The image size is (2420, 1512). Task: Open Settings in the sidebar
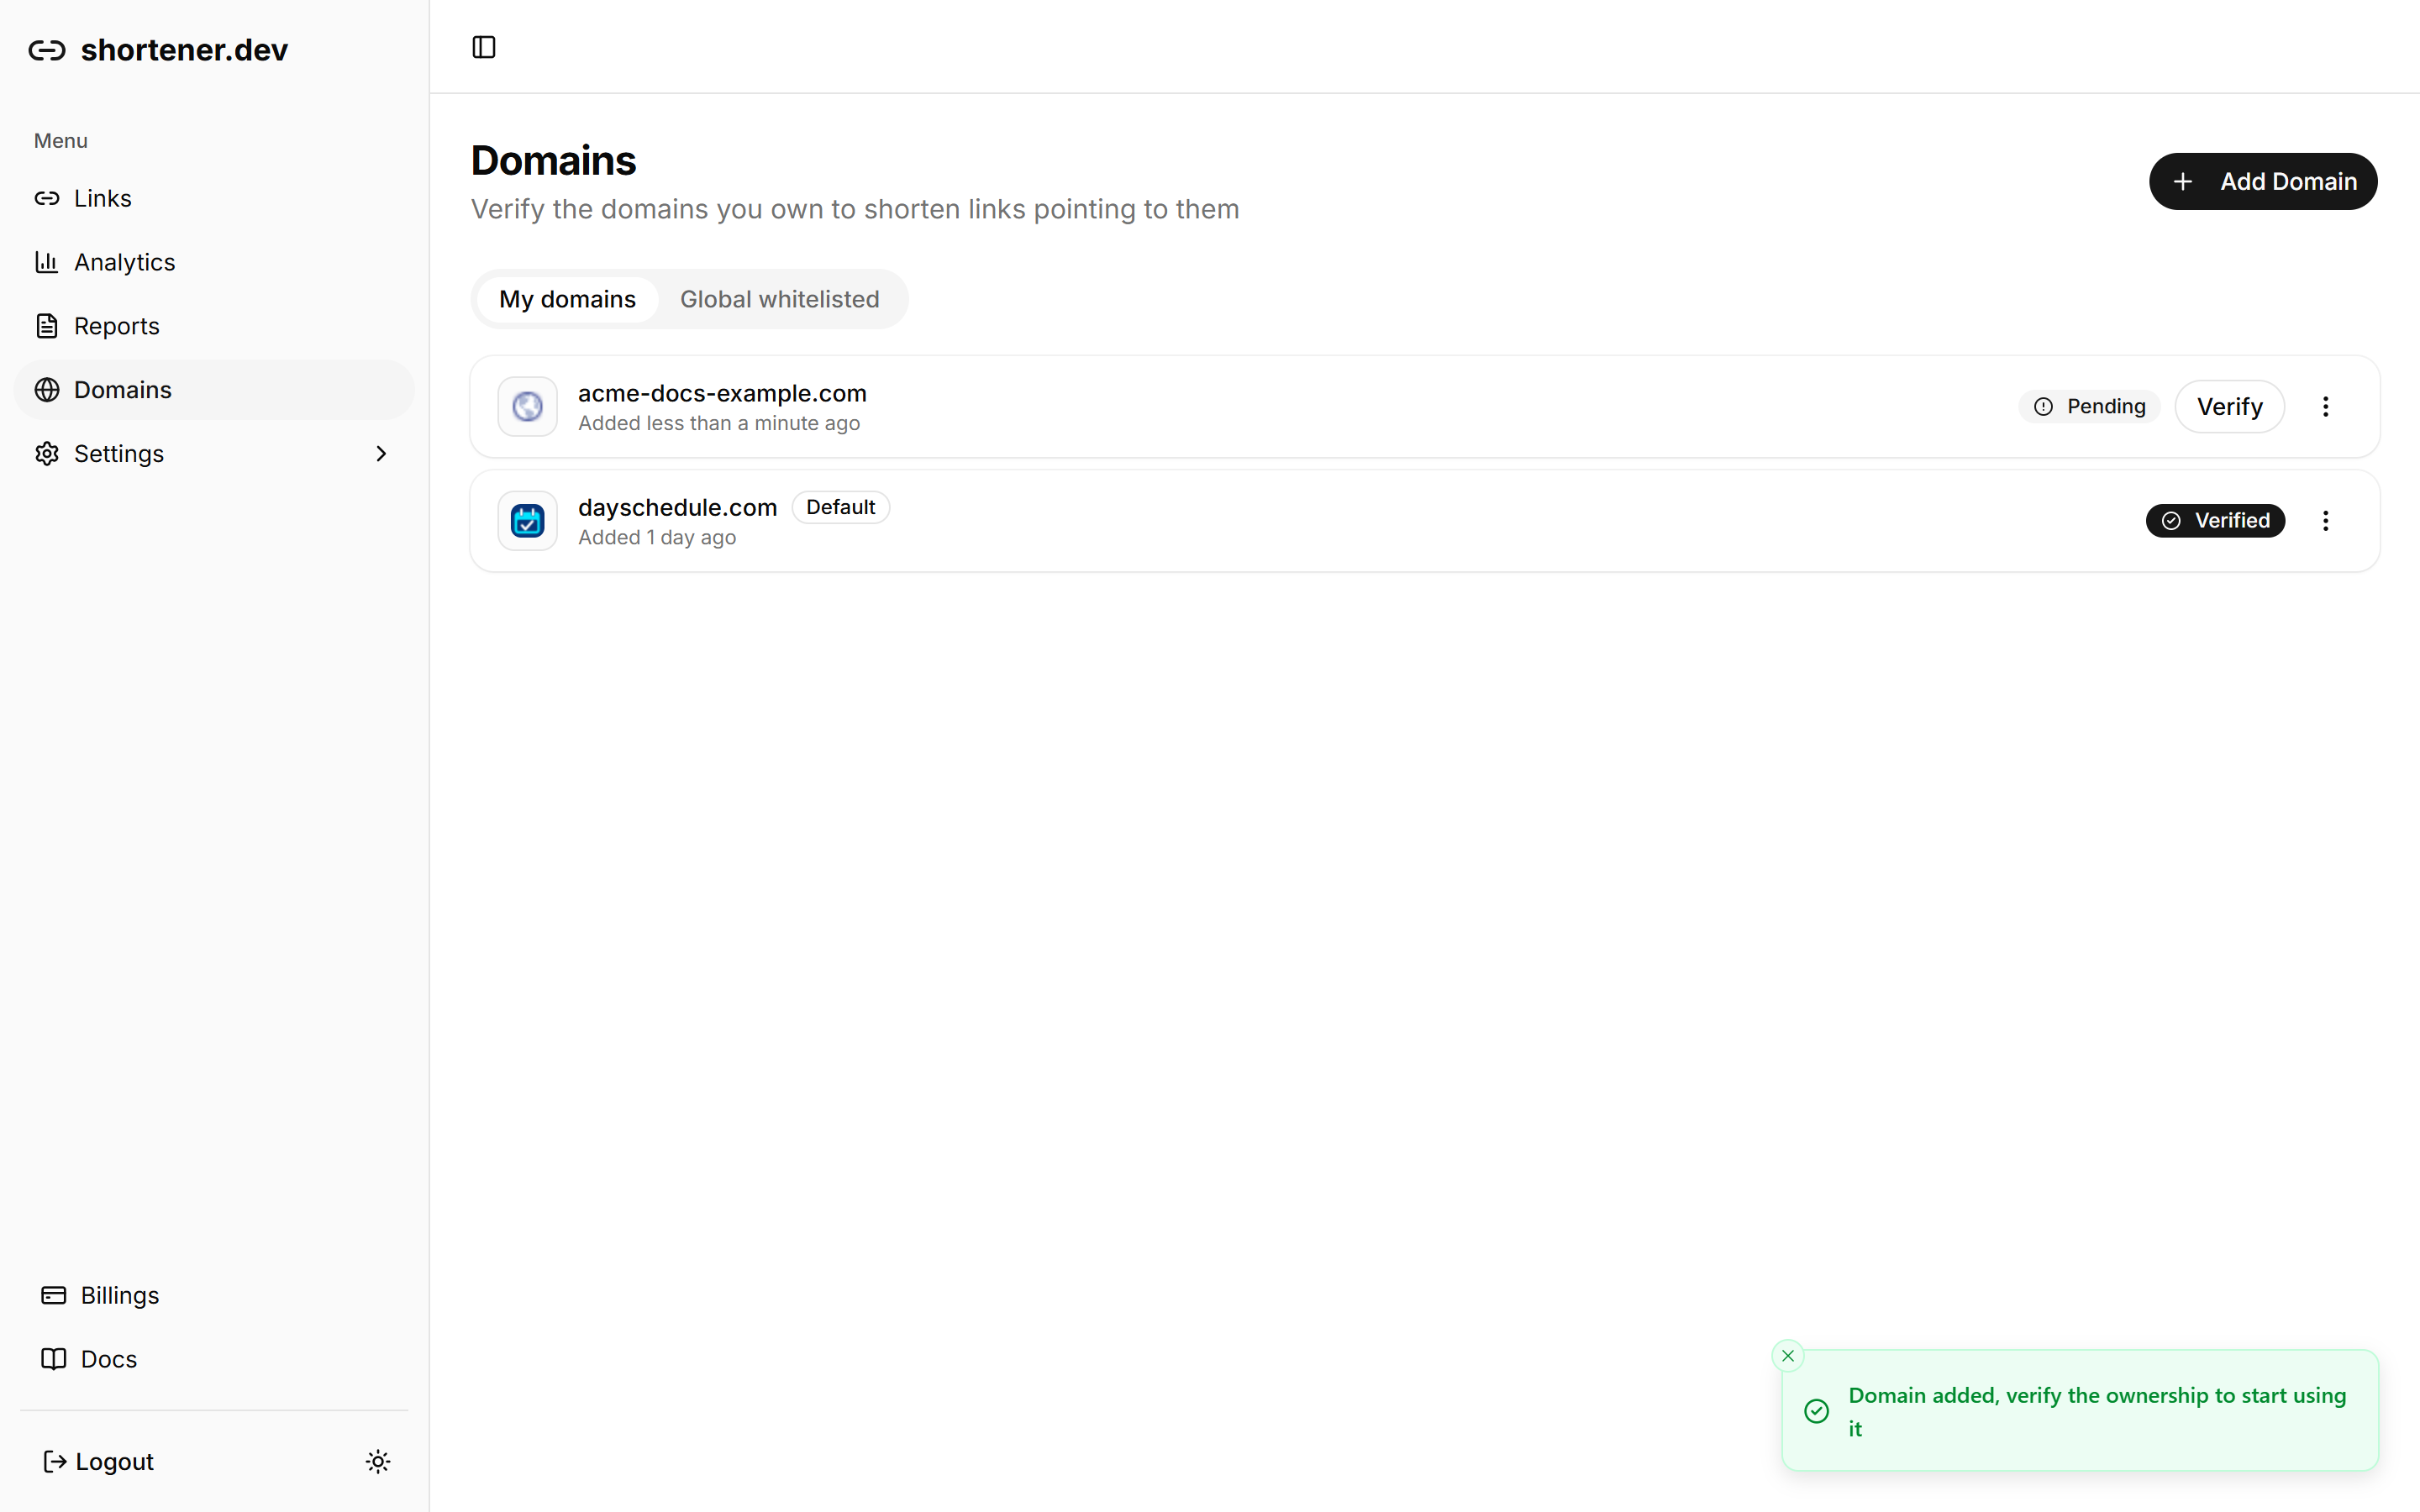pyautogui.click(x=214, y=454)
